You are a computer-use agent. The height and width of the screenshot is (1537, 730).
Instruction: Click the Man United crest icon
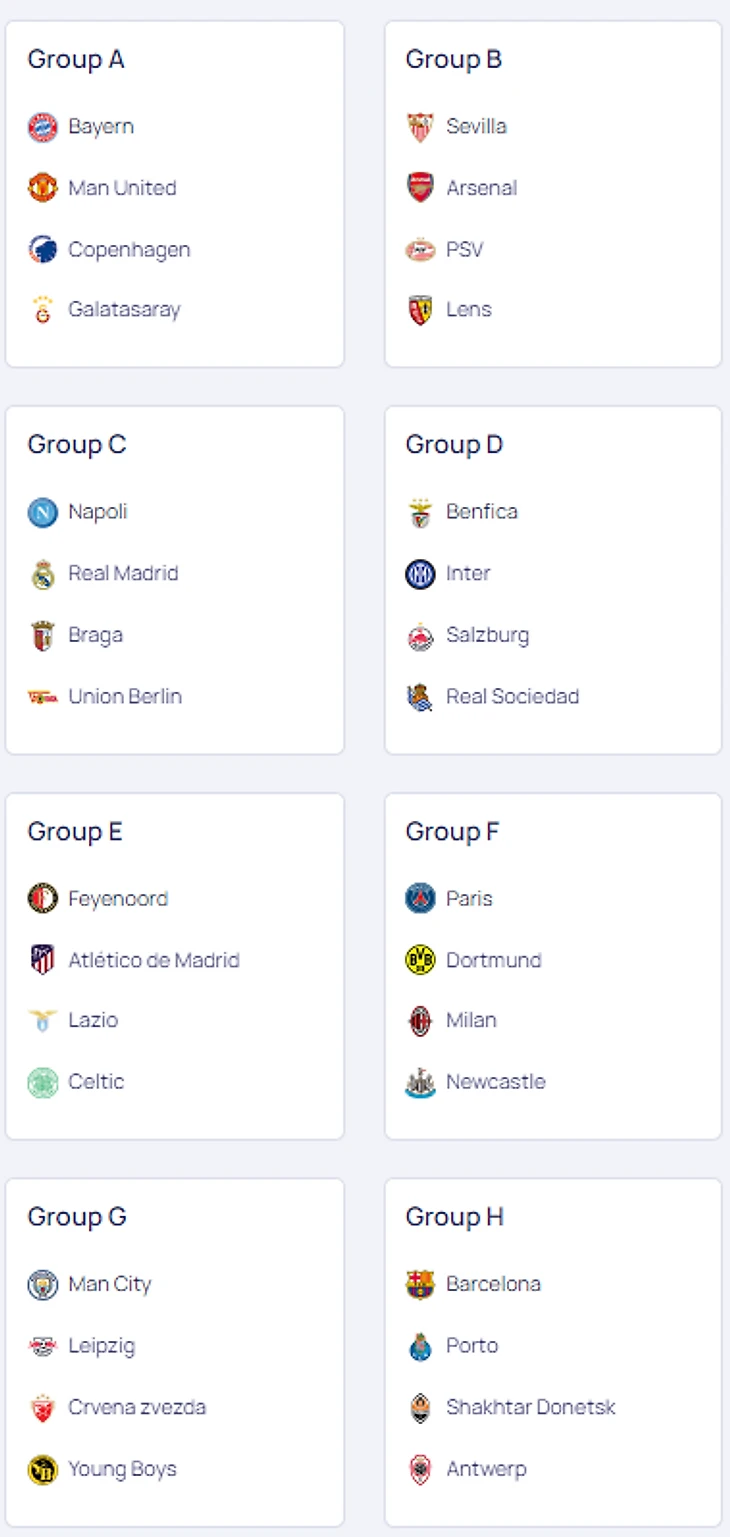[x=42, y=188]
